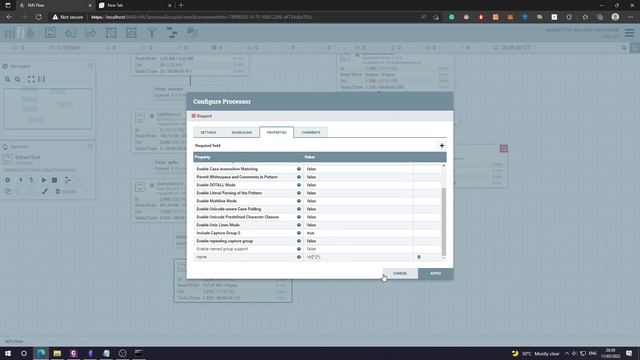
Task: Delete the 'name' property with trash icon
Action: [419, 257]
